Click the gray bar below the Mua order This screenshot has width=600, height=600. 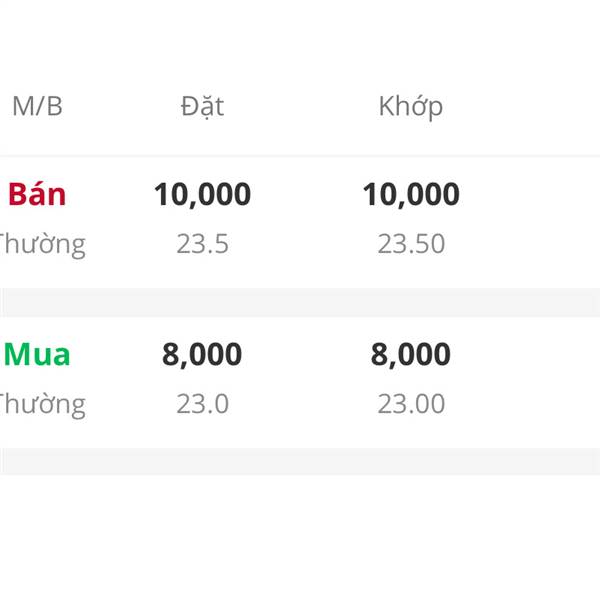point(300,461)
